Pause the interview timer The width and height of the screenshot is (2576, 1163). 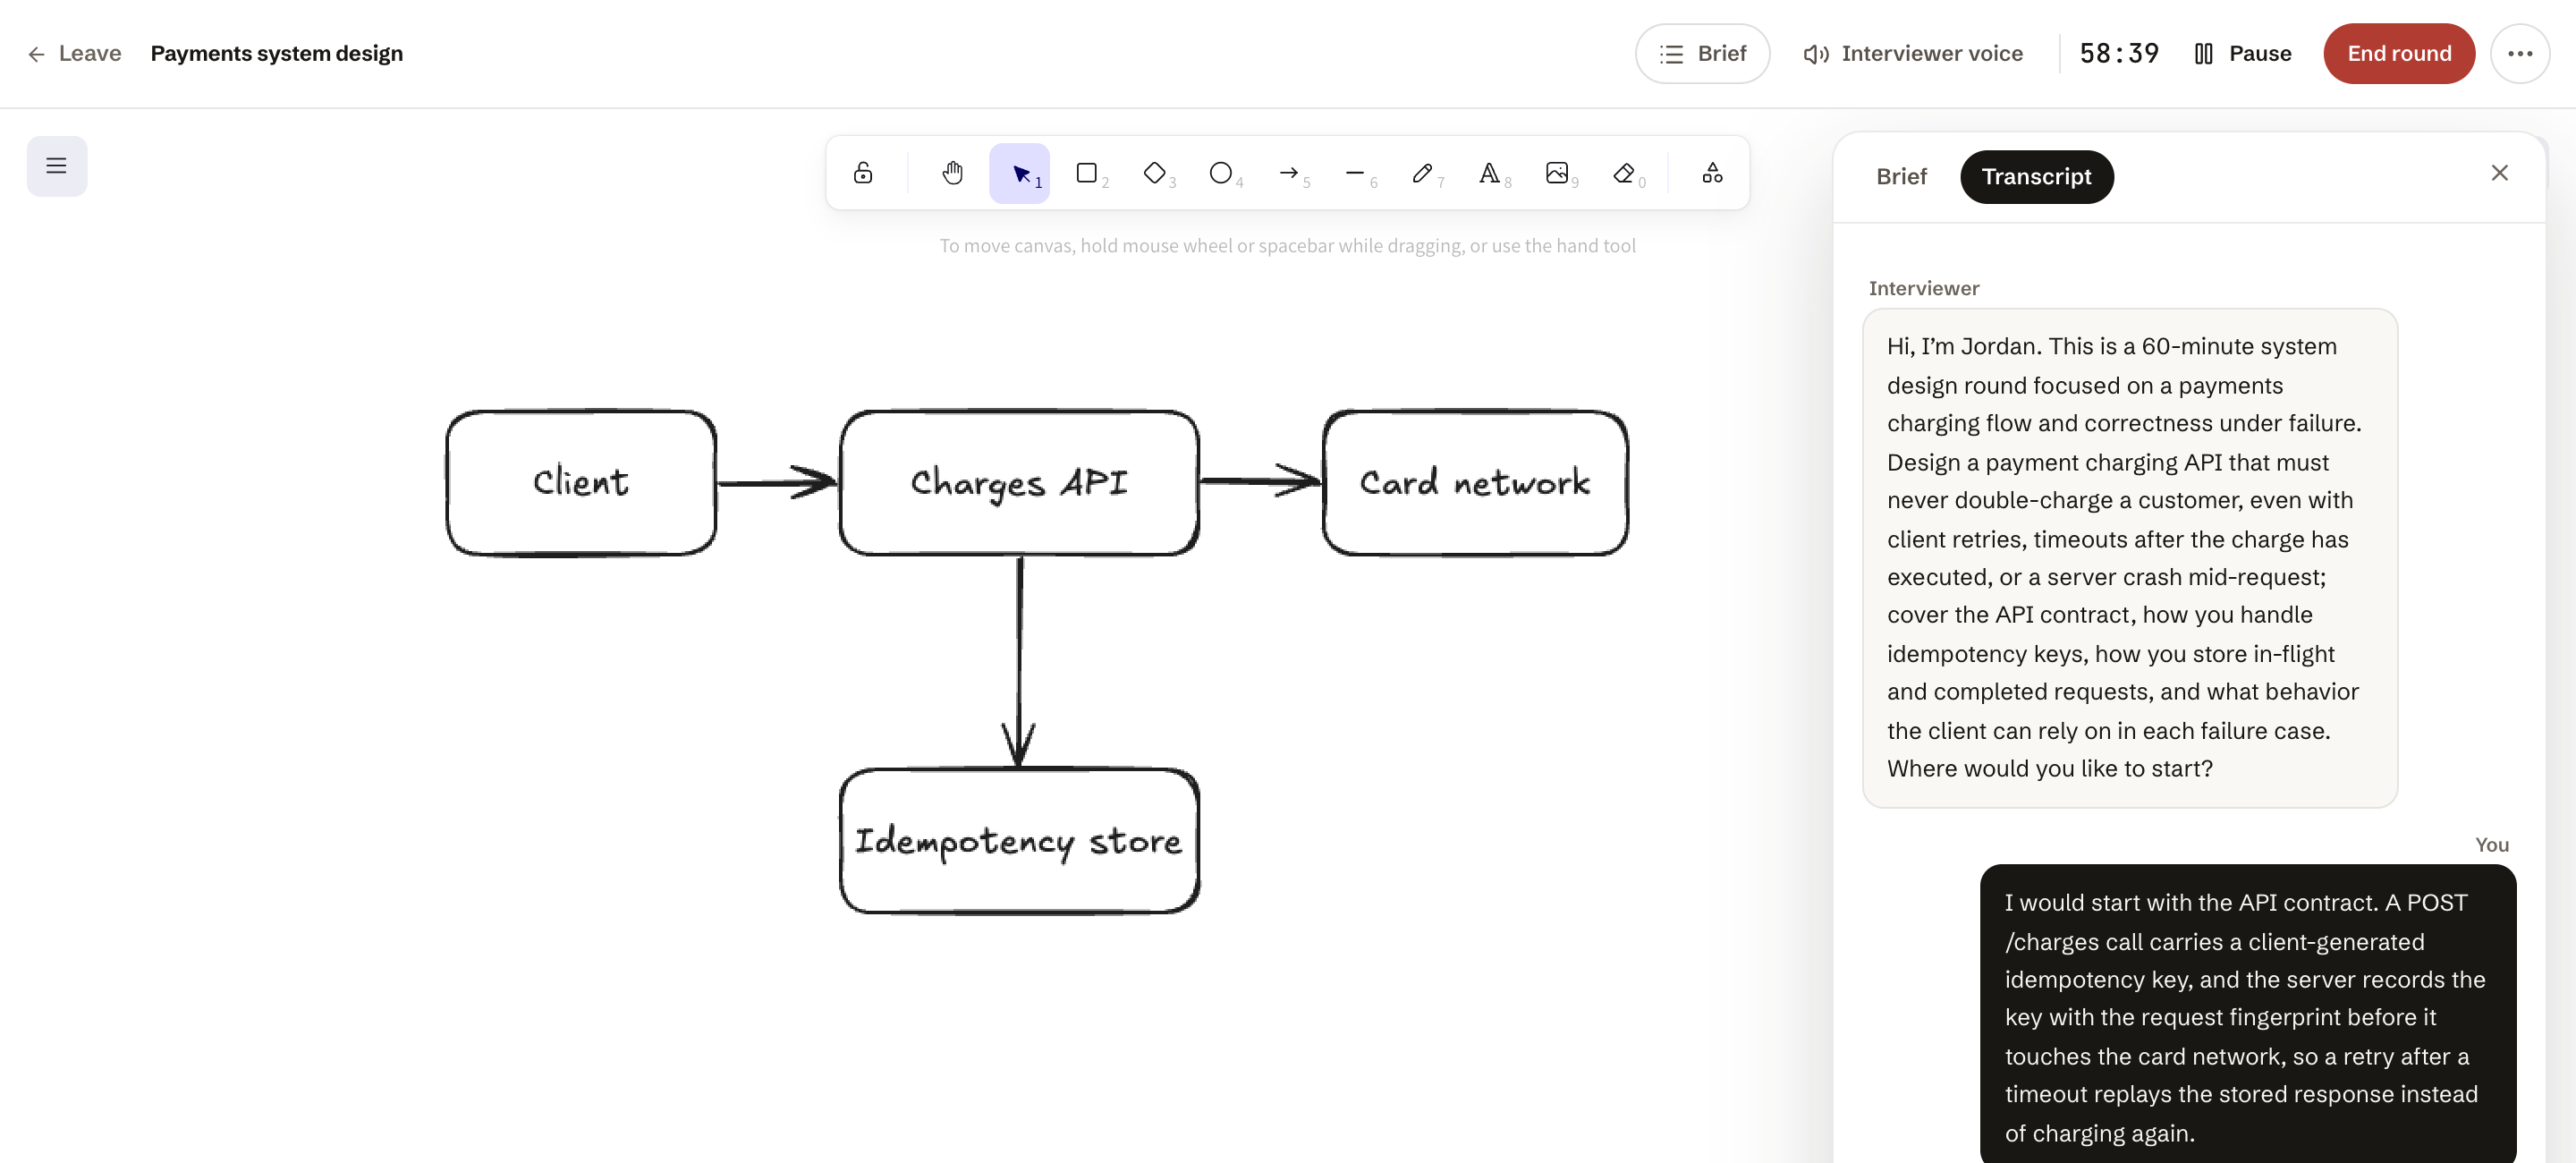point(2242,54)
